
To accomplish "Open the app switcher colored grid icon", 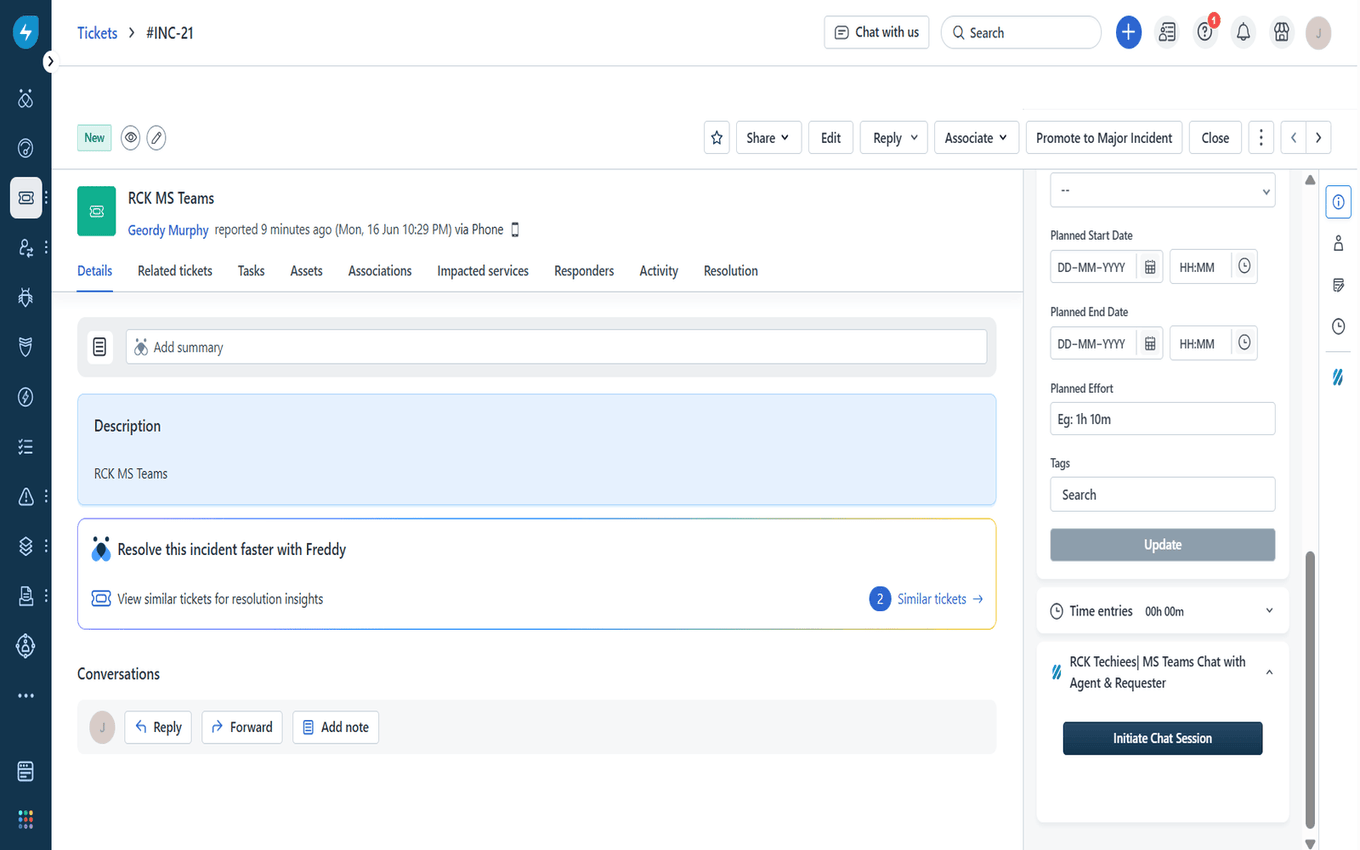I will 26,819.
